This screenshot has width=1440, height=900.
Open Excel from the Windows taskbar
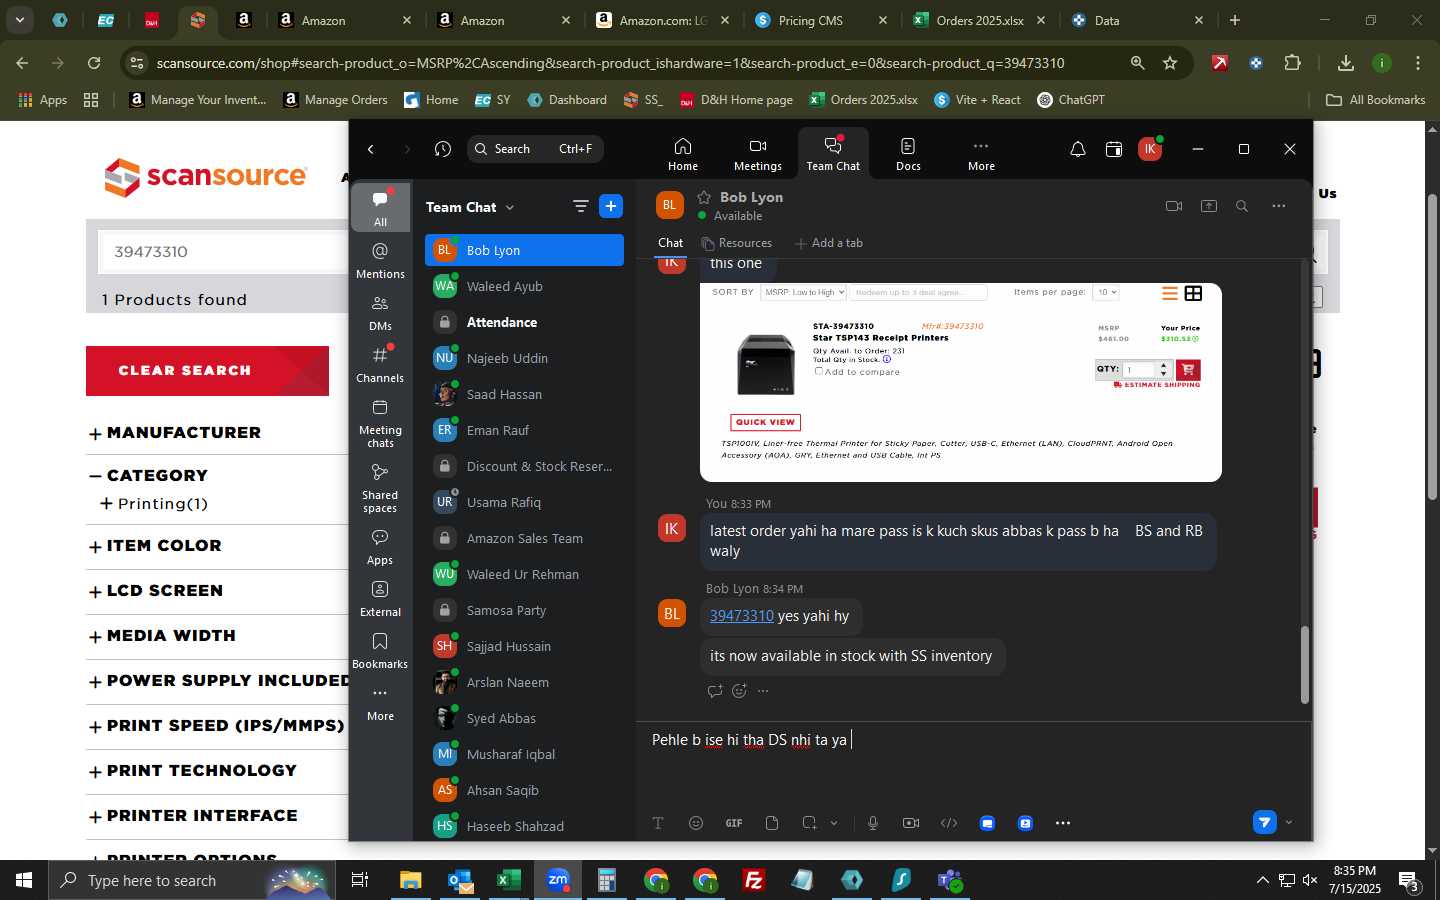(x=509, y=880)
